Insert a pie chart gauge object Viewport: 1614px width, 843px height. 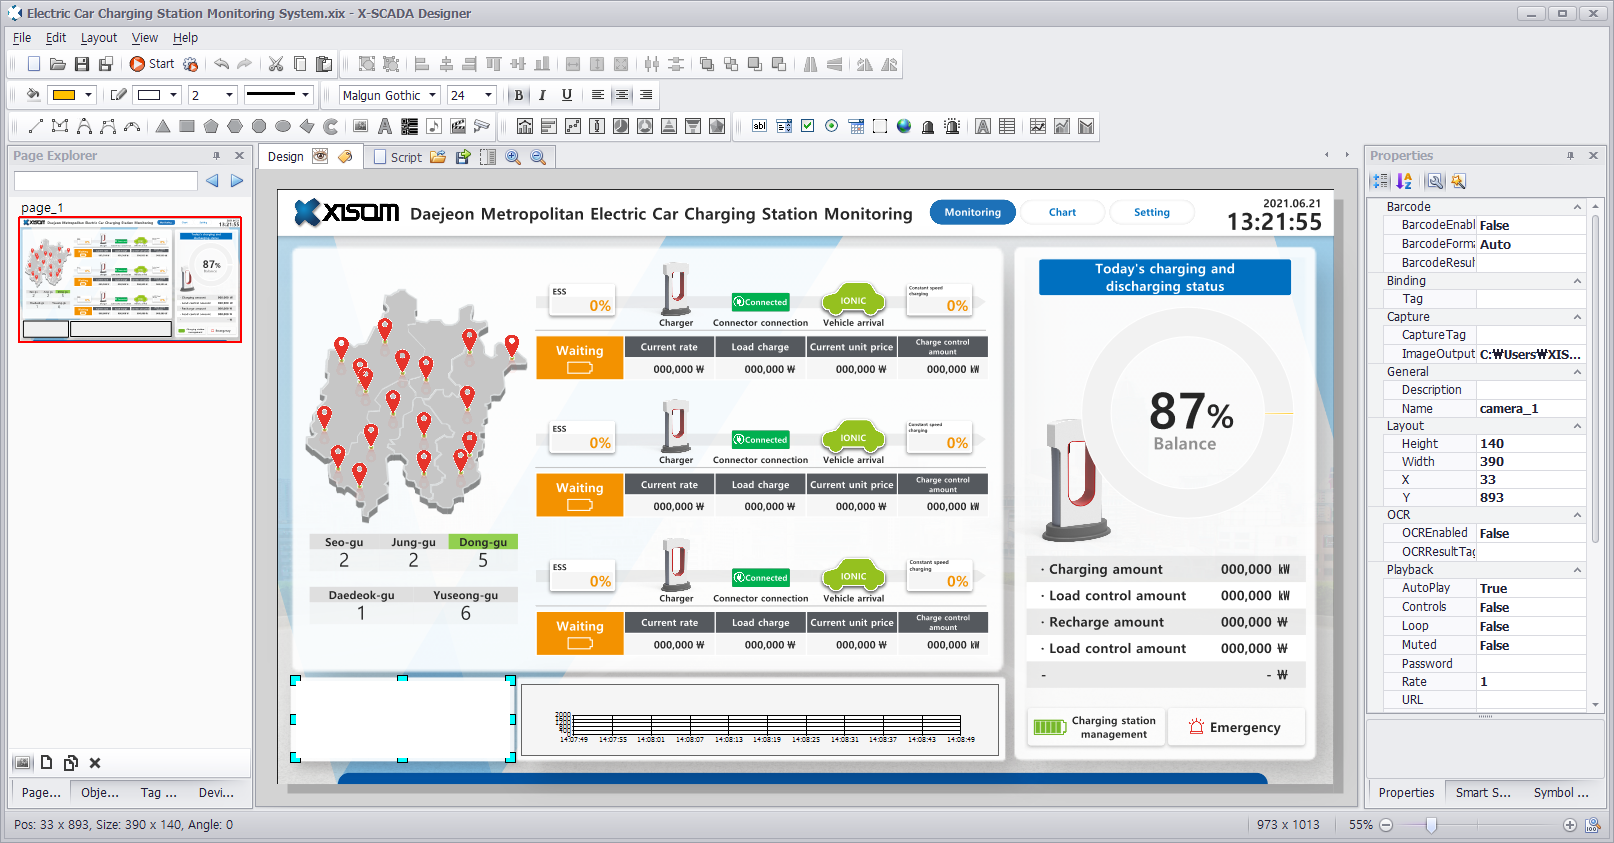[621, 126]
